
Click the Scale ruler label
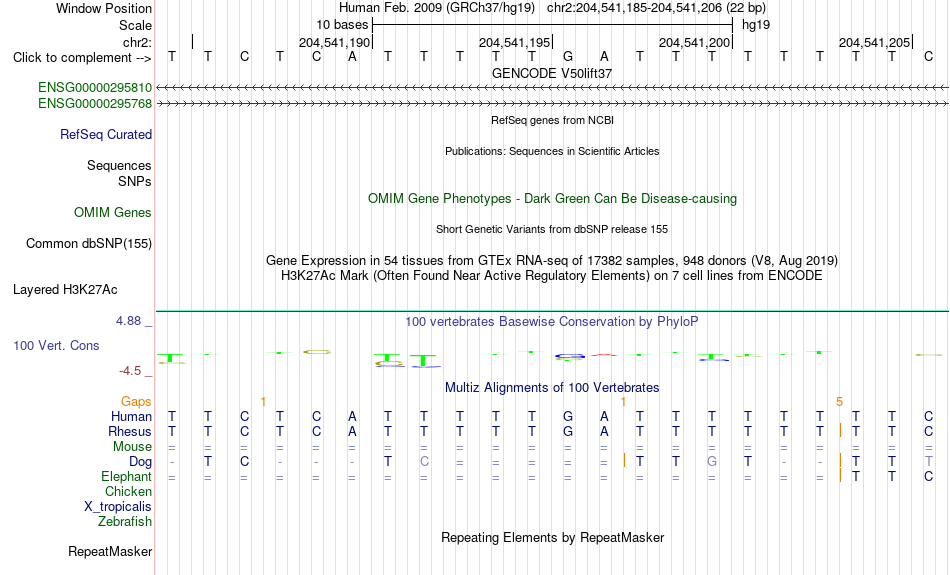pyautogui.click(x=136, y=25)
